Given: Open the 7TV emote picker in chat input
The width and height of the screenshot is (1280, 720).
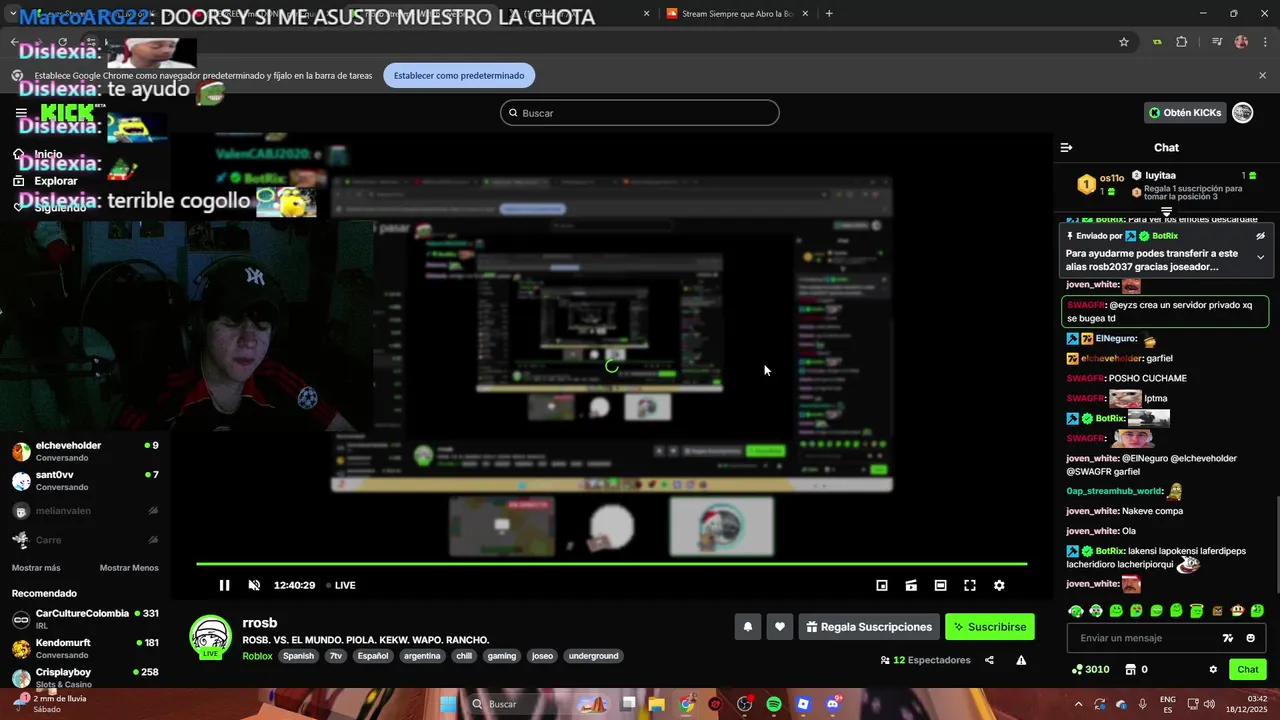Looking at the screenshot, I should 1228,638.
